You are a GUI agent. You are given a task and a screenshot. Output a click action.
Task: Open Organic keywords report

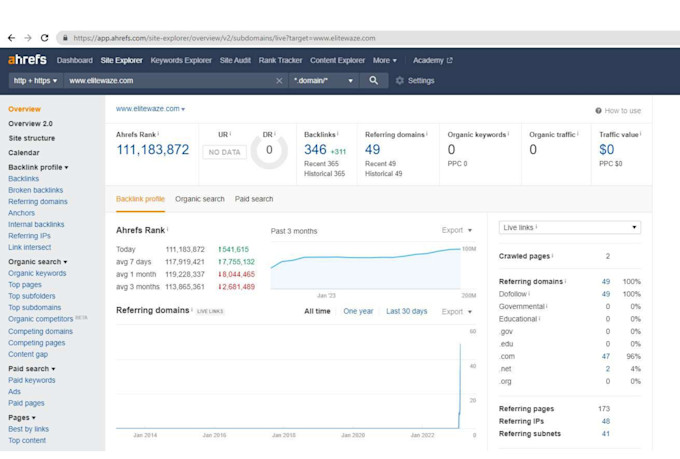tap(37, 273)
